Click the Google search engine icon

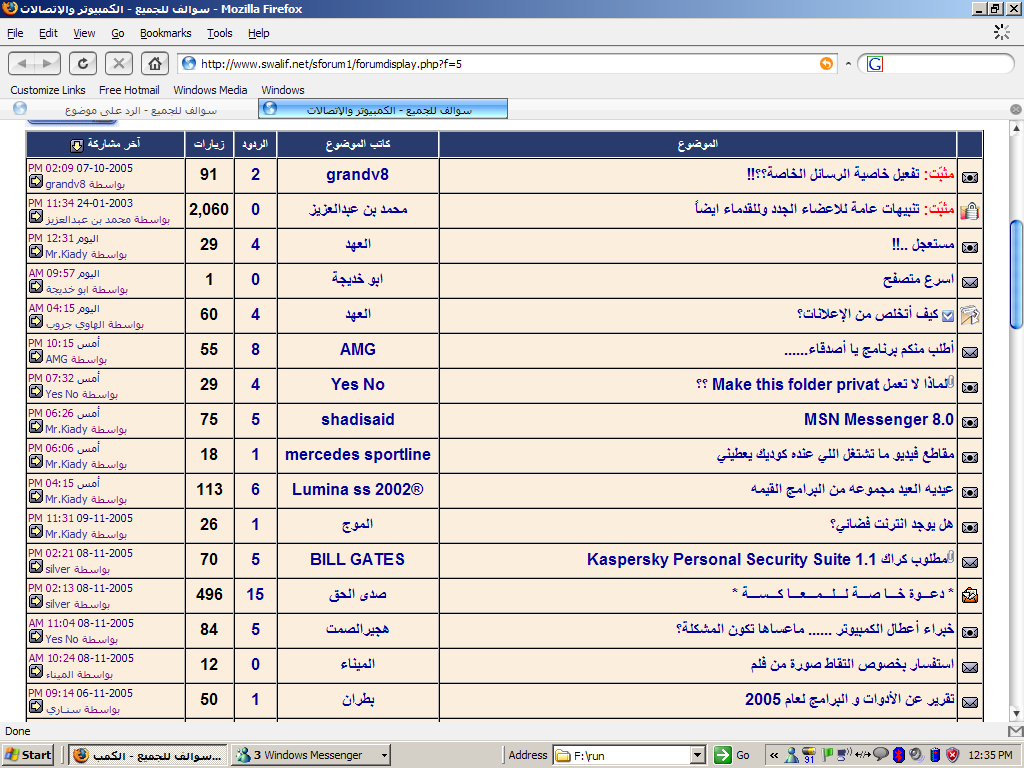875,63
